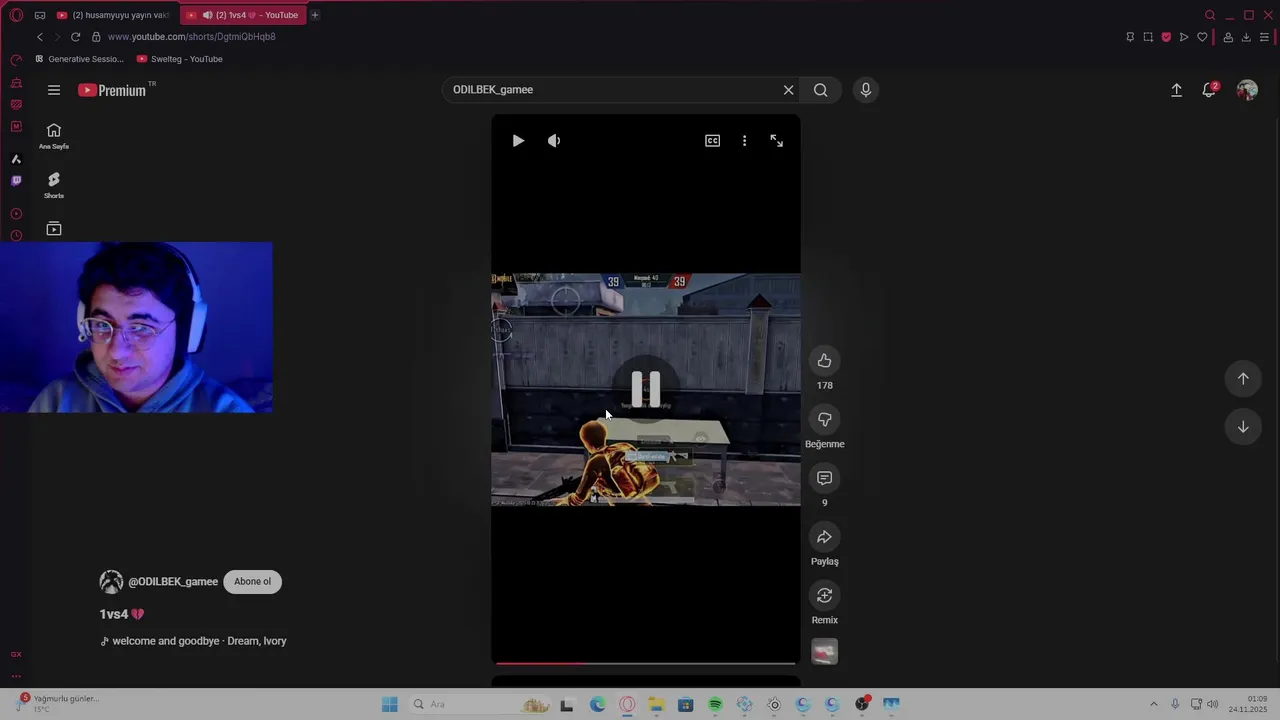Go to YouTube Premium home logo
The image size is (1280, 720).
click(x=113, y=90)
